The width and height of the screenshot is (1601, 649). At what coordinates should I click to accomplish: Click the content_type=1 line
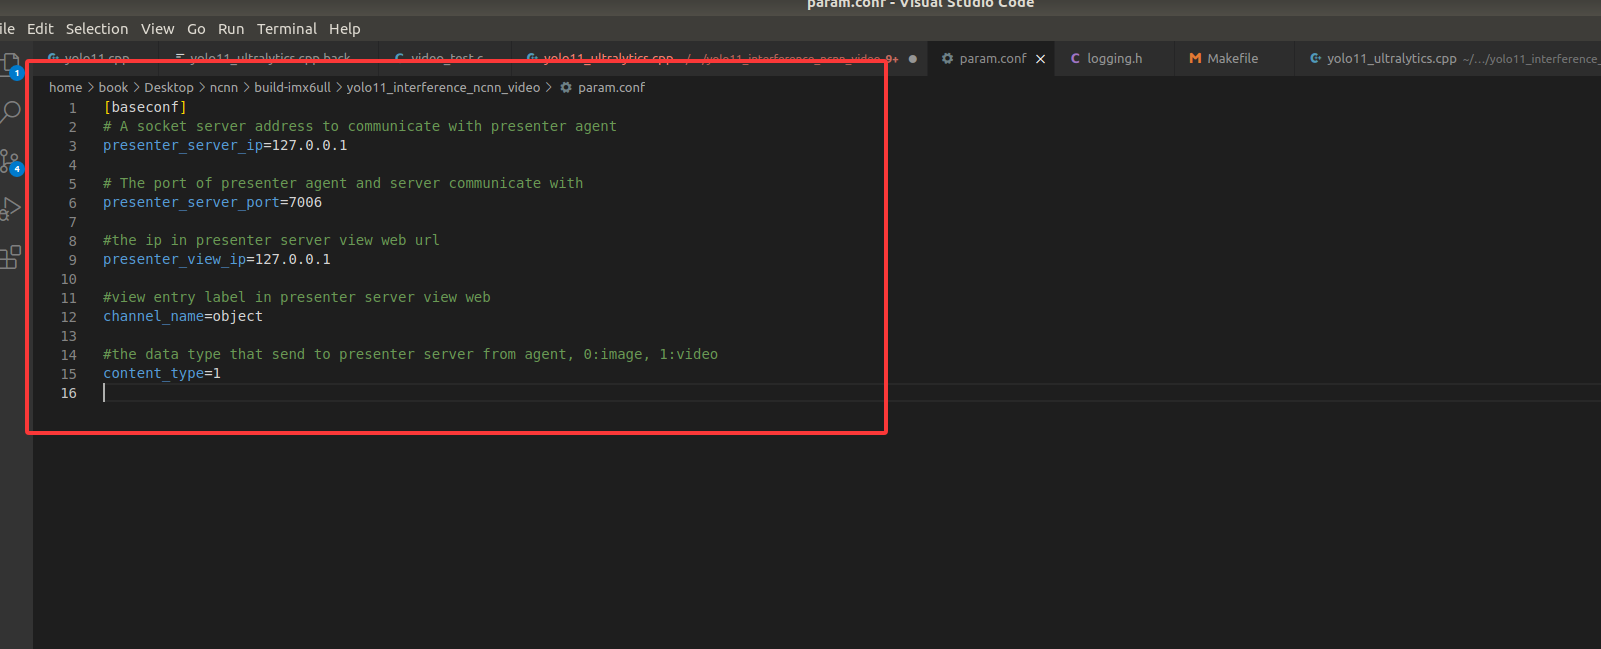162,373
